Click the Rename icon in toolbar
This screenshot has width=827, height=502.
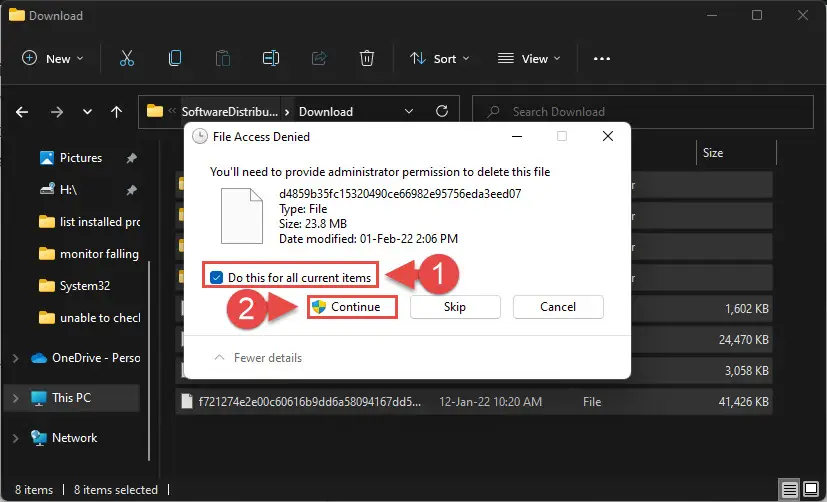271,58
